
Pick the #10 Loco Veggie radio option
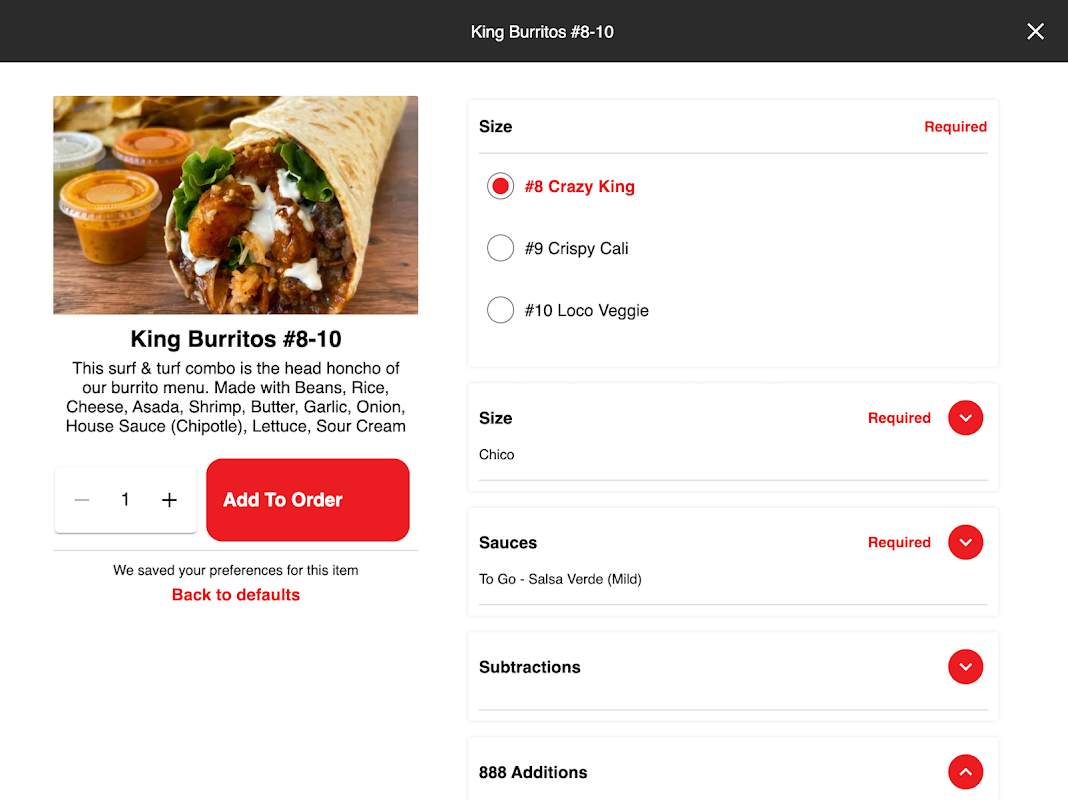pyautogui.click(x=500, y=310)
